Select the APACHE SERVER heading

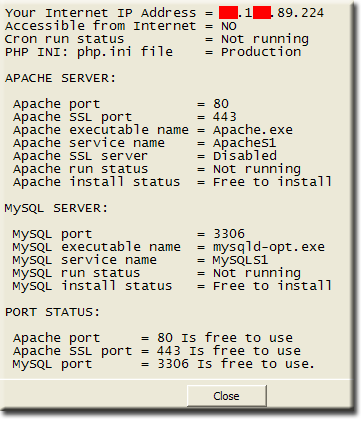tap(60, 78)
